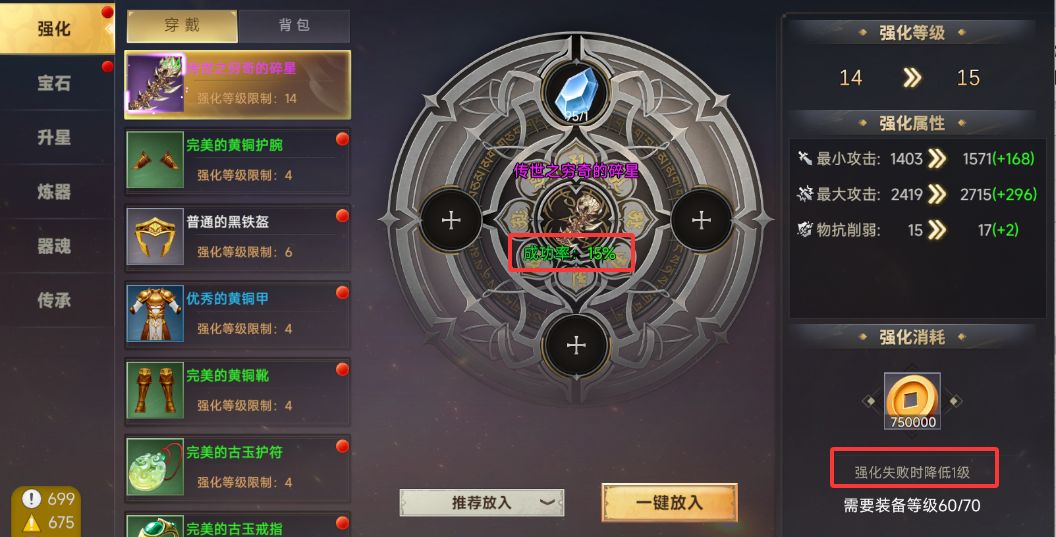Open the 升星 side menu

coord(55,137)
